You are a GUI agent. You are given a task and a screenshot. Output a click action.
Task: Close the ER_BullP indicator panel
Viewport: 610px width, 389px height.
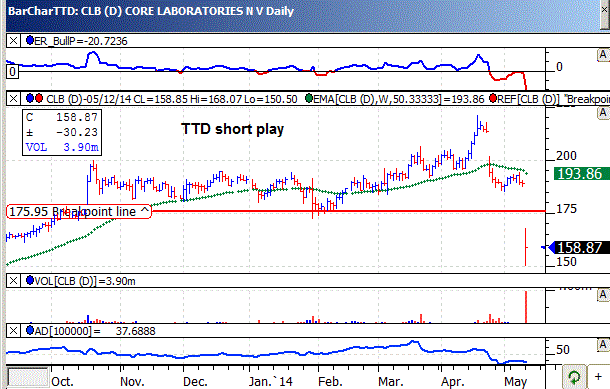pyautogui.click(x=13, y=40)
